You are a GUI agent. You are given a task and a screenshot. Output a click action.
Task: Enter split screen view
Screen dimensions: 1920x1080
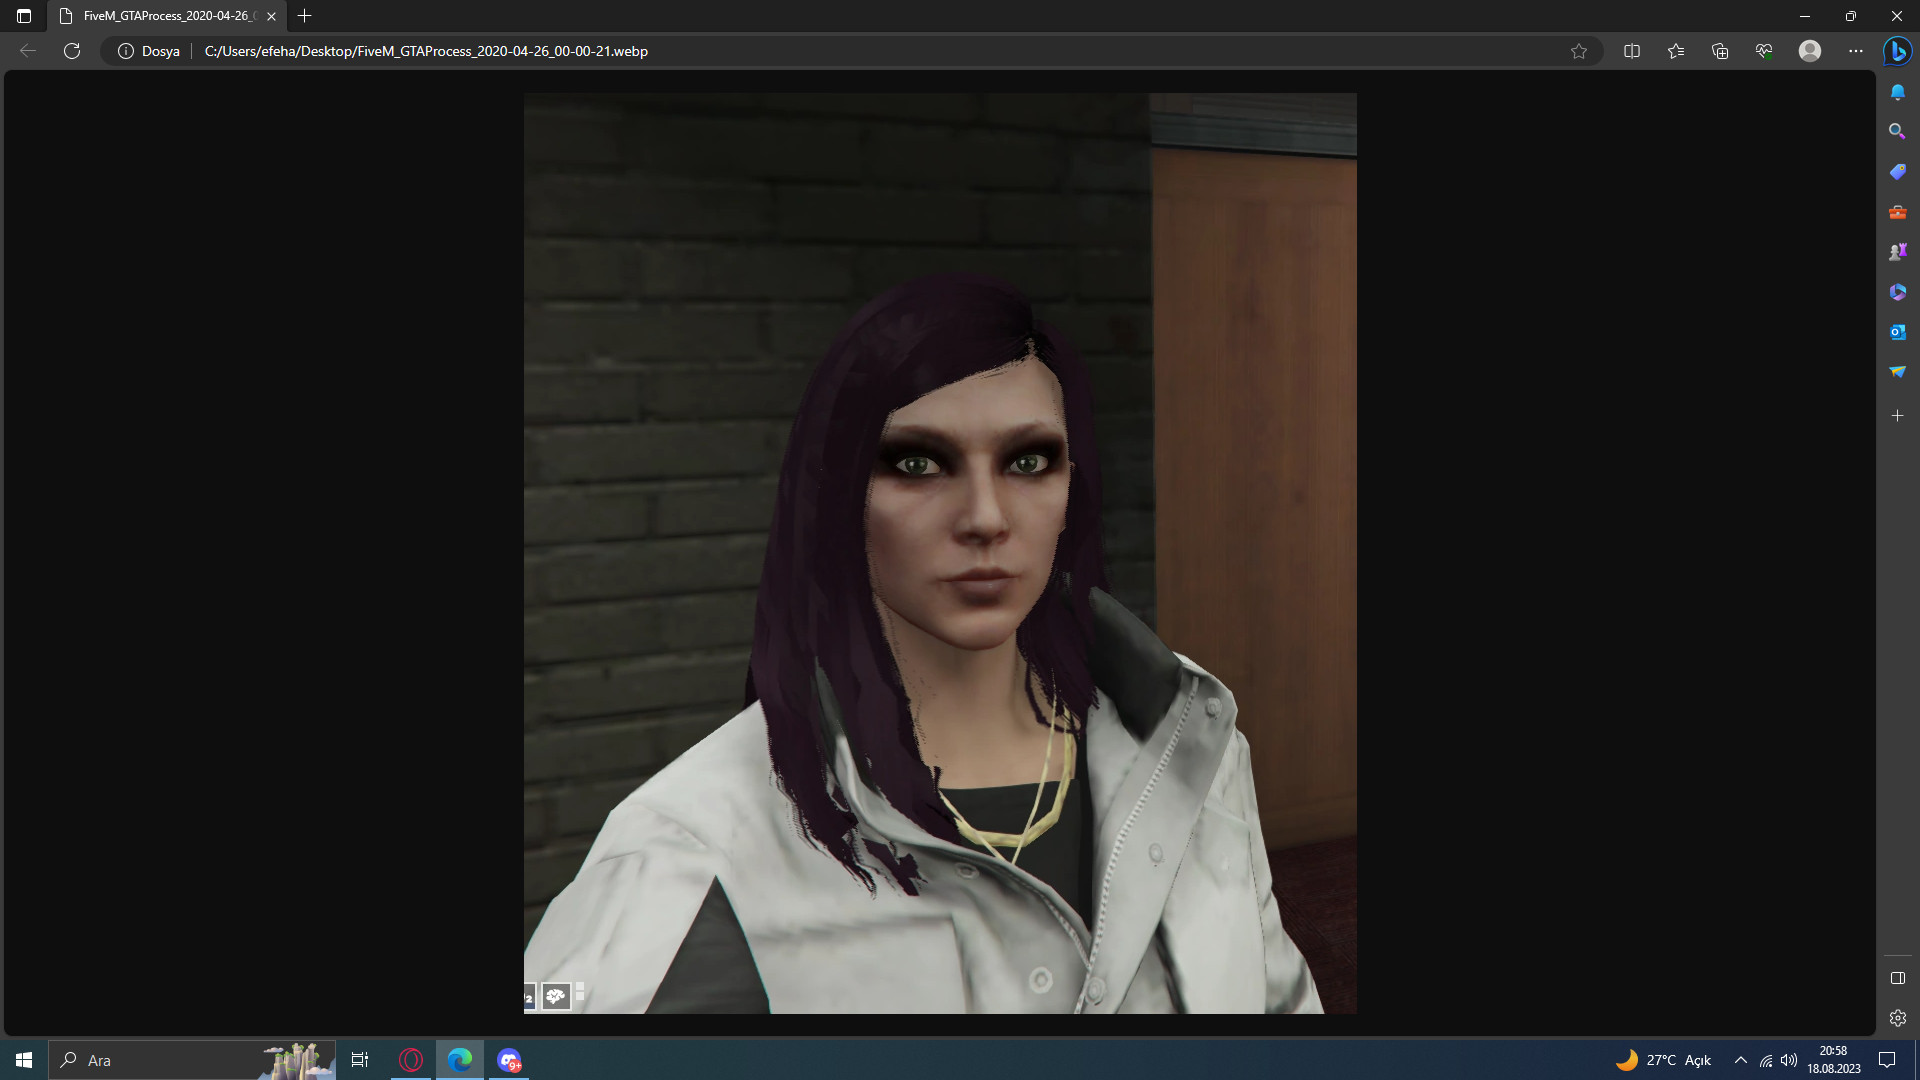pyautogui.click(x=1632, y=51)
